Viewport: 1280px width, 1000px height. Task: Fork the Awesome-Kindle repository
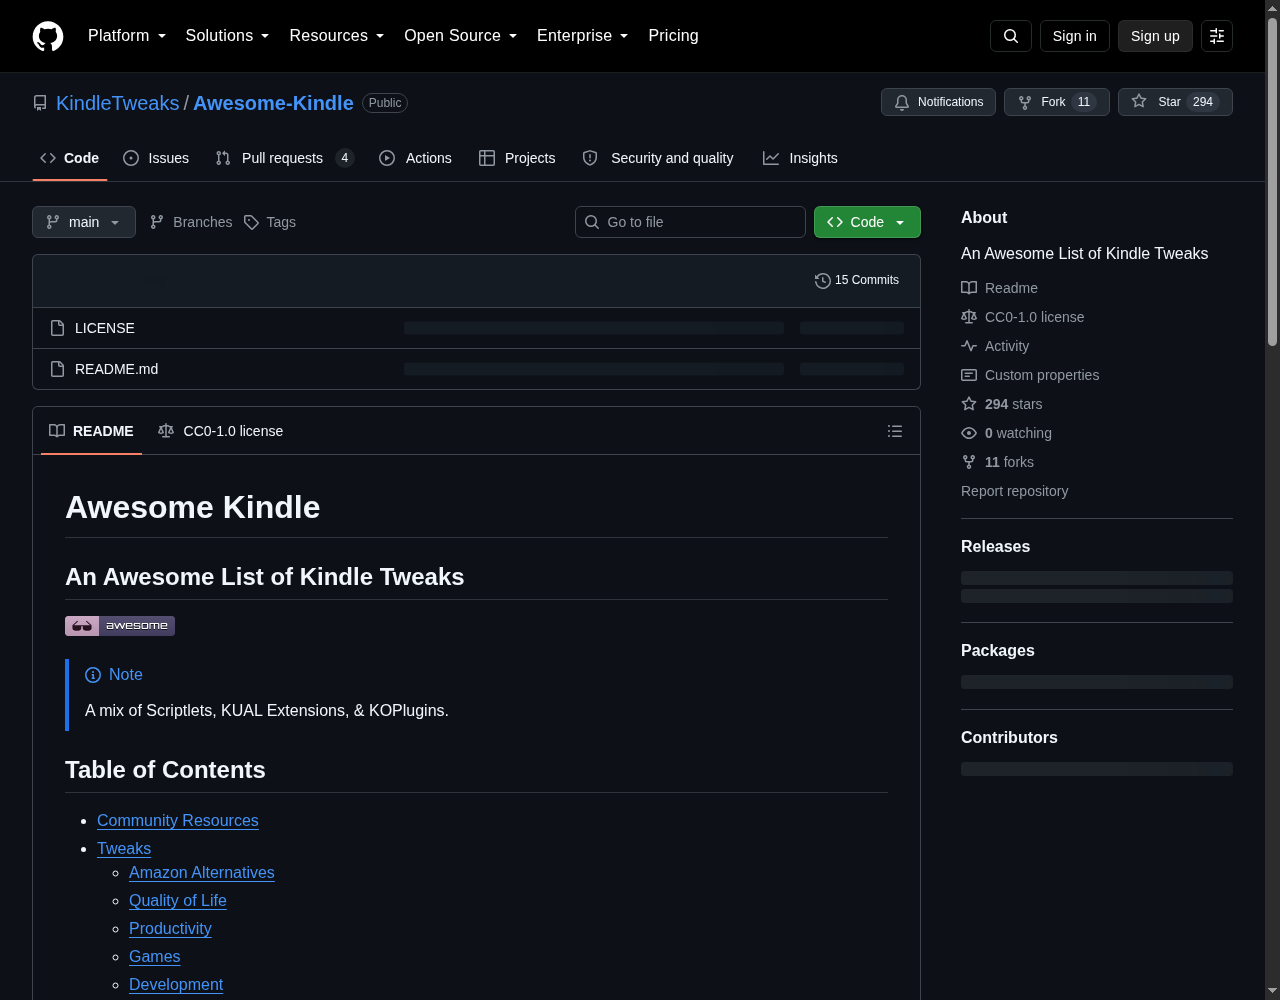point(1057,102)
